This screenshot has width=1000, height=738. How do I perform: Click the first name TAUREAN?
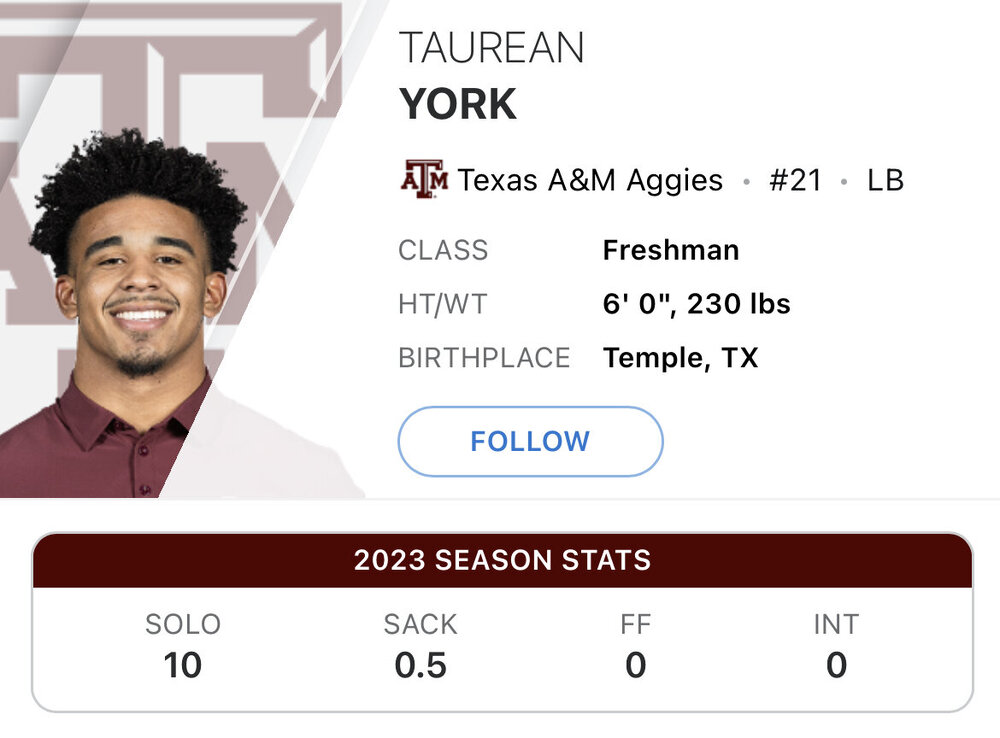coord(491,48)
